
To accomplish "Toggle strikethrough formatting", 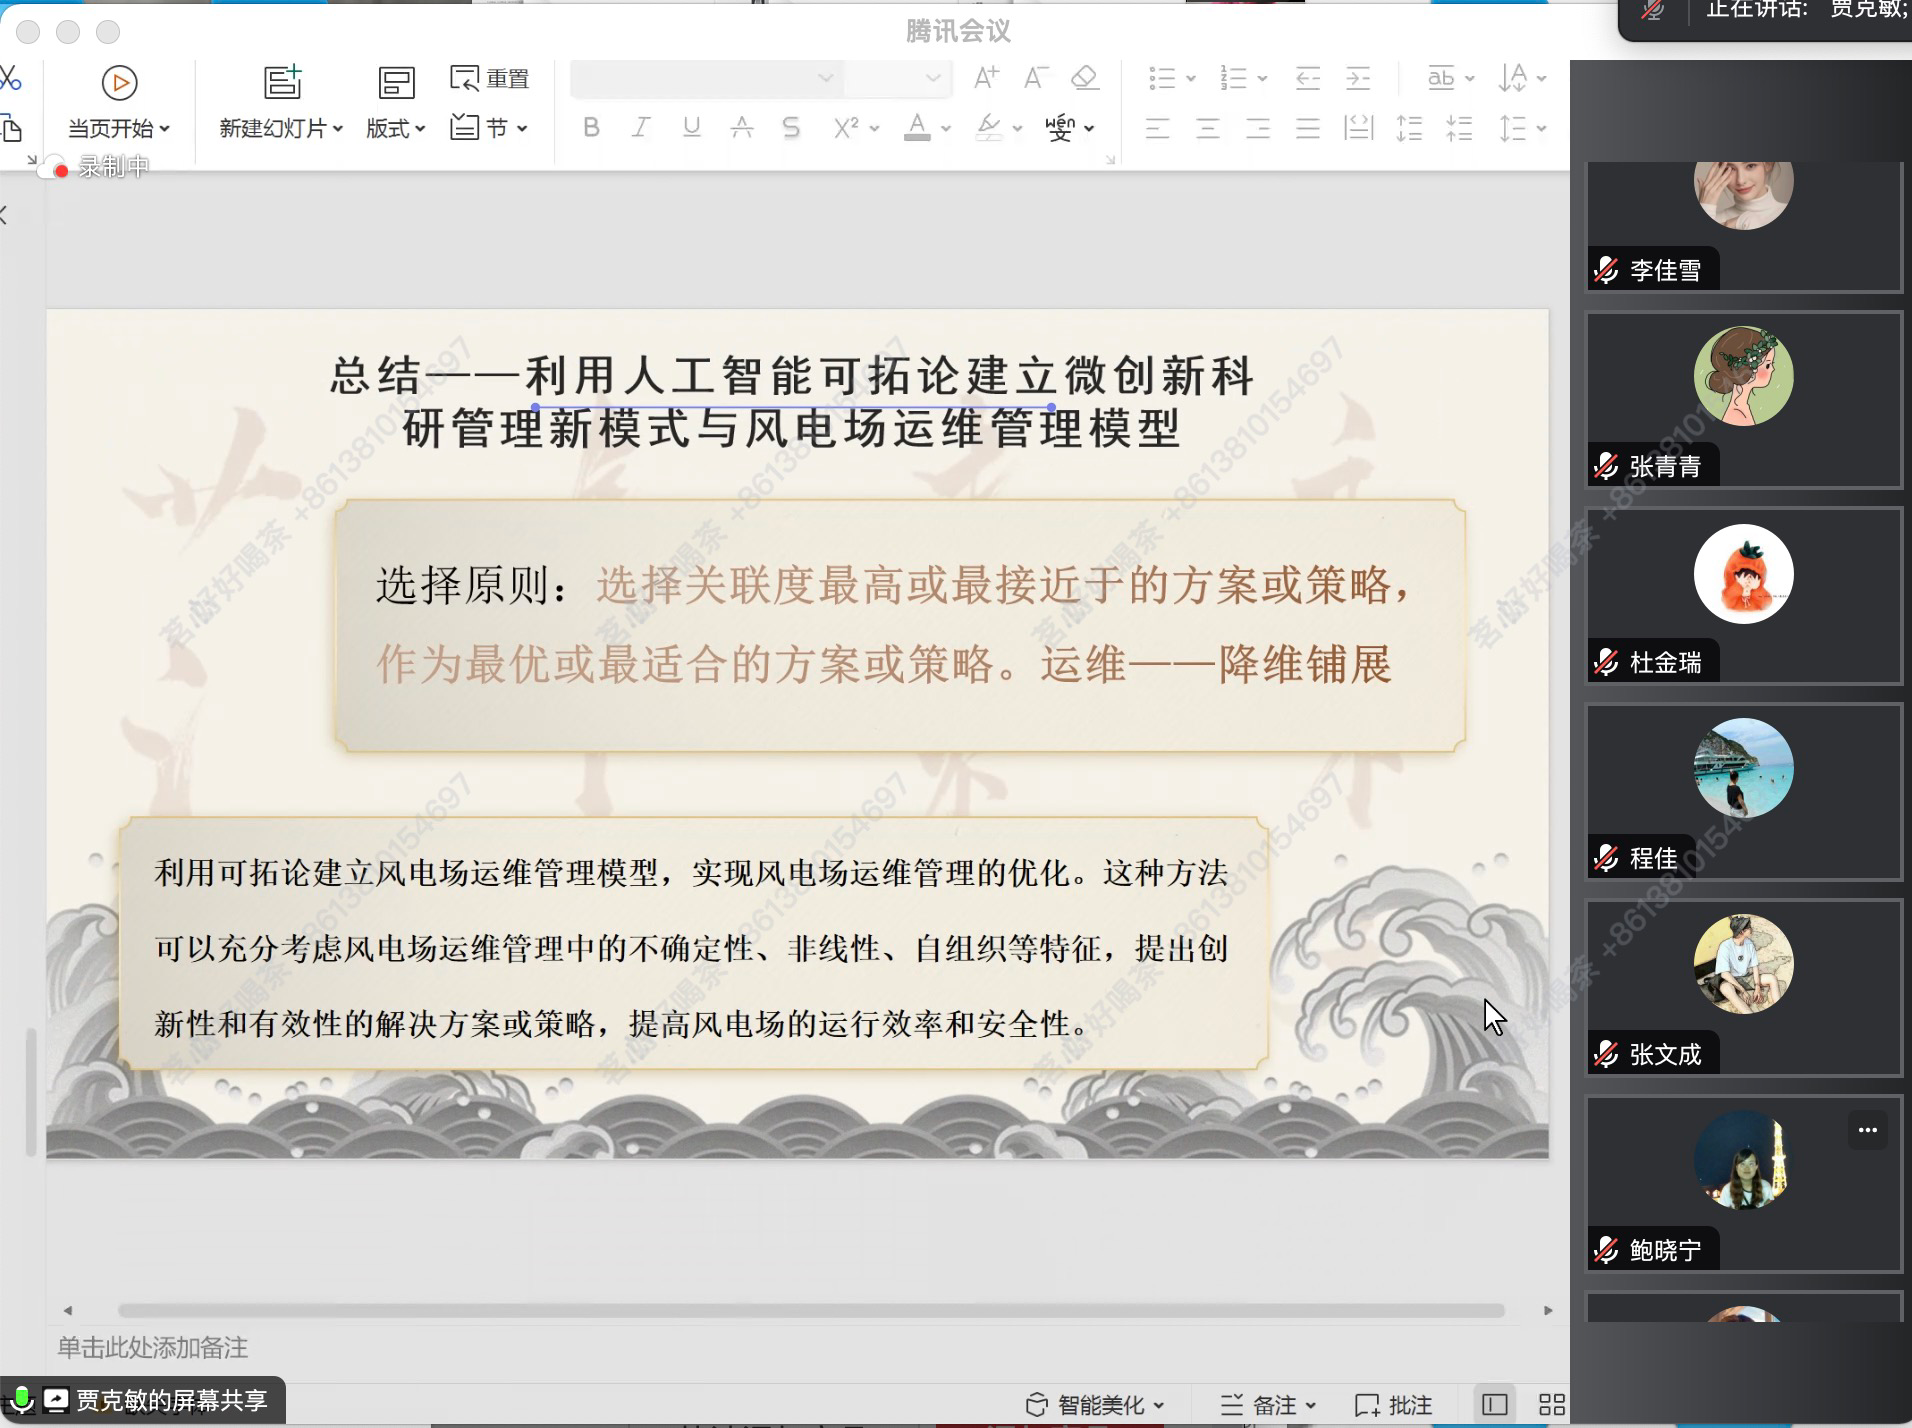I will 791,128.
